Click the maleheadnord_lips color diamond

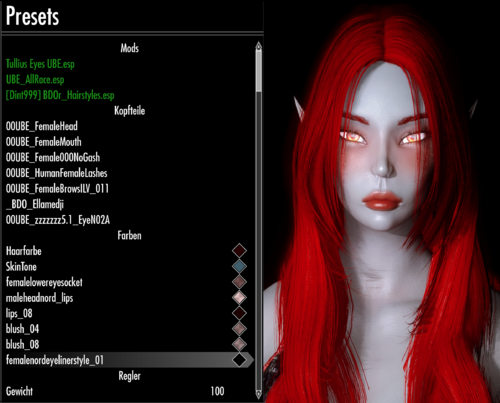tap(239, 298)
